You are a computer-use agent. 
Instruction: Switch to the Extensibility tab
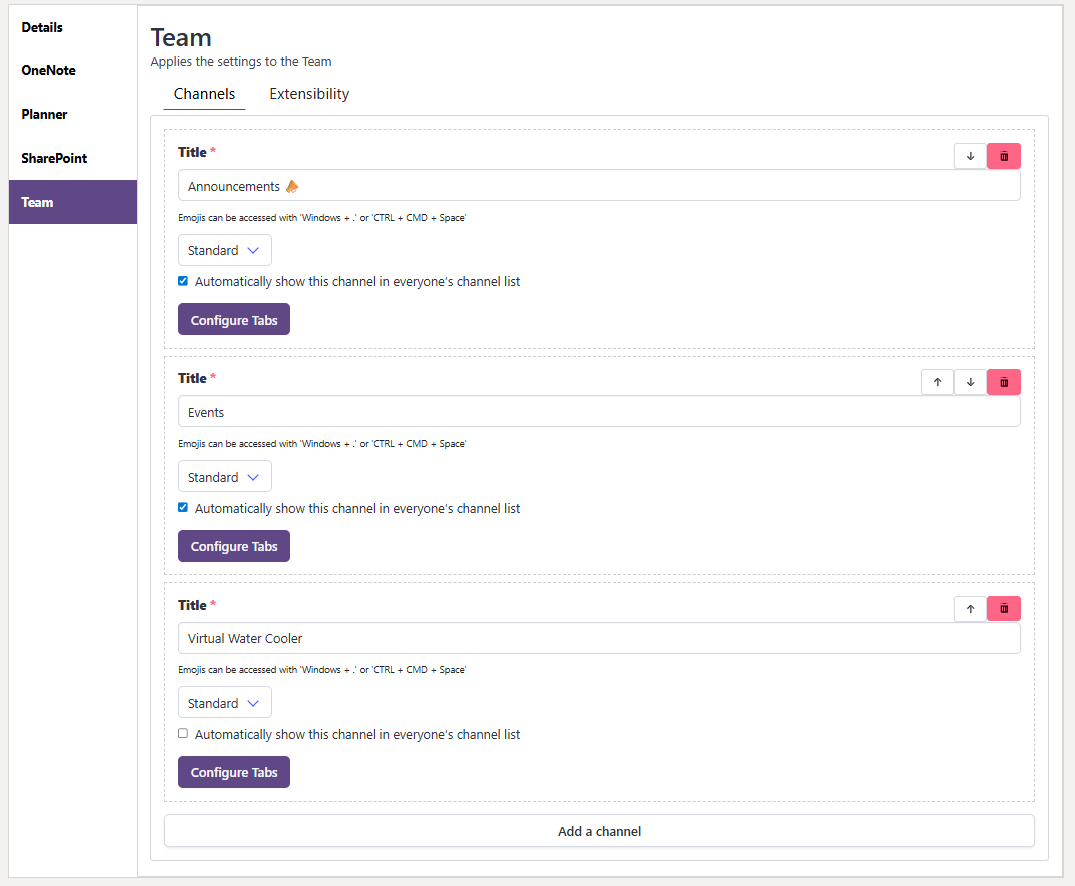(x=308, y=93)
